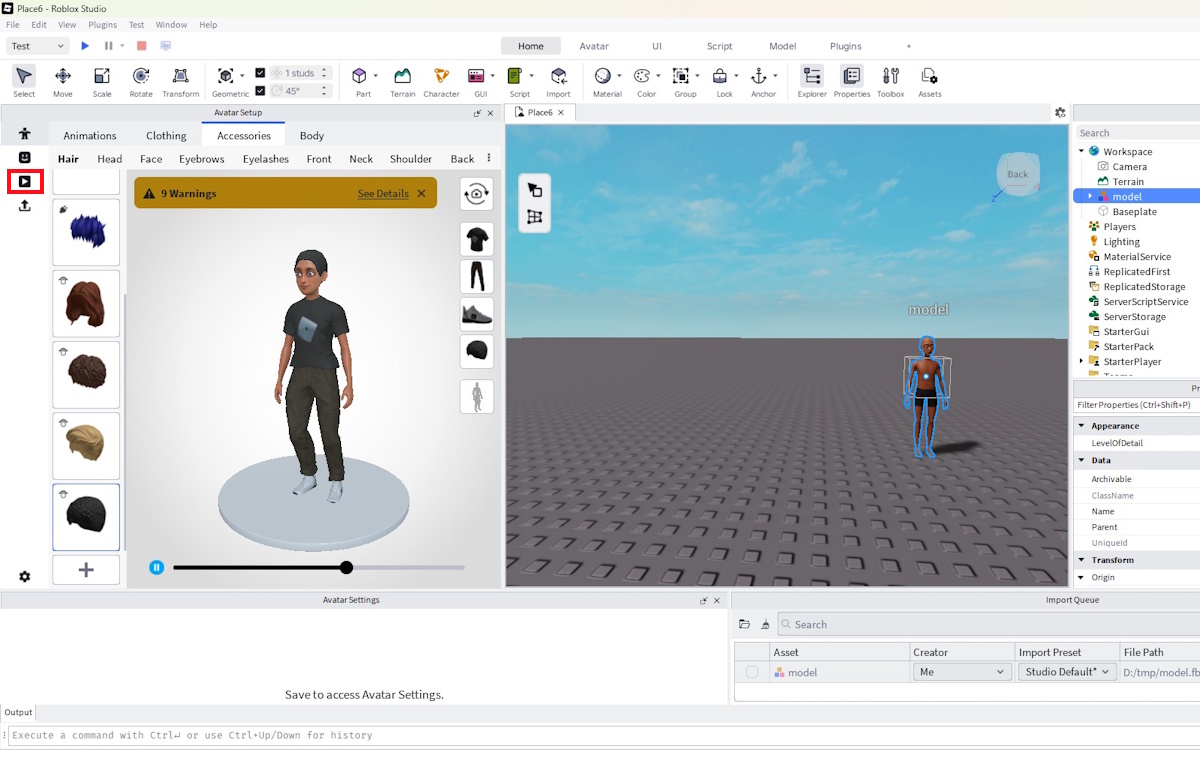Open the Creator dropdown set to Me
Image resolution: width=1200 pixels, height=770 pixels.
click(x=961, y=672)
